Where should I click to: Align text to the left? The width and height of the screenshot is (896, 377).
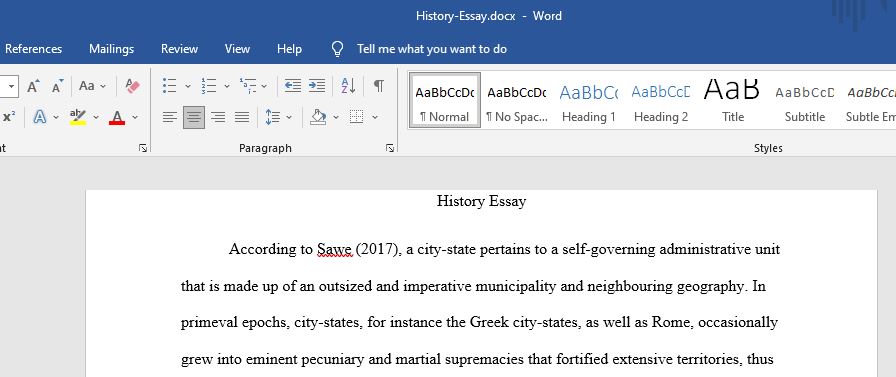click(x=169, y=117)
